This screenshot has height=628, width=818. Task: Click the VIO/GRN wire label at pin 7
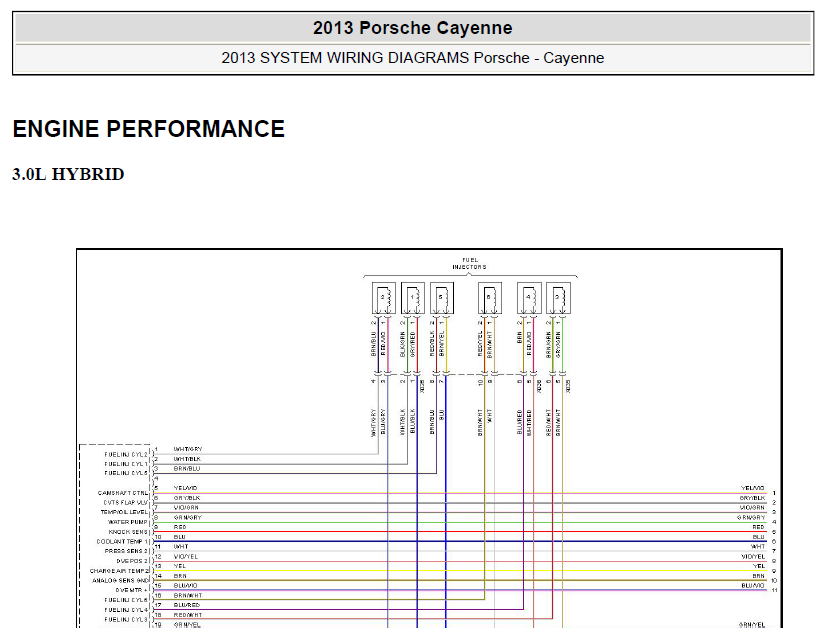pyautogui.click(x=186, y=508)
